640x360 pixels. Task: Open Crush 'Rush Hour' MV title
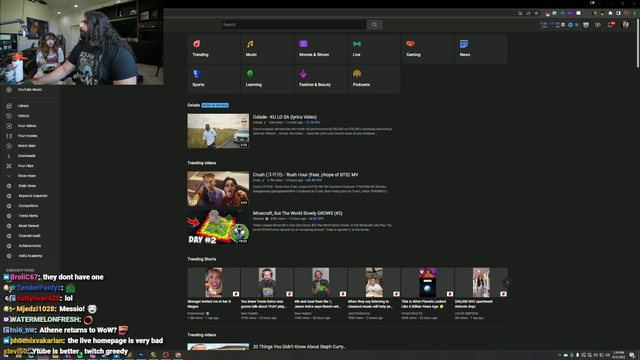click(305, 175)
